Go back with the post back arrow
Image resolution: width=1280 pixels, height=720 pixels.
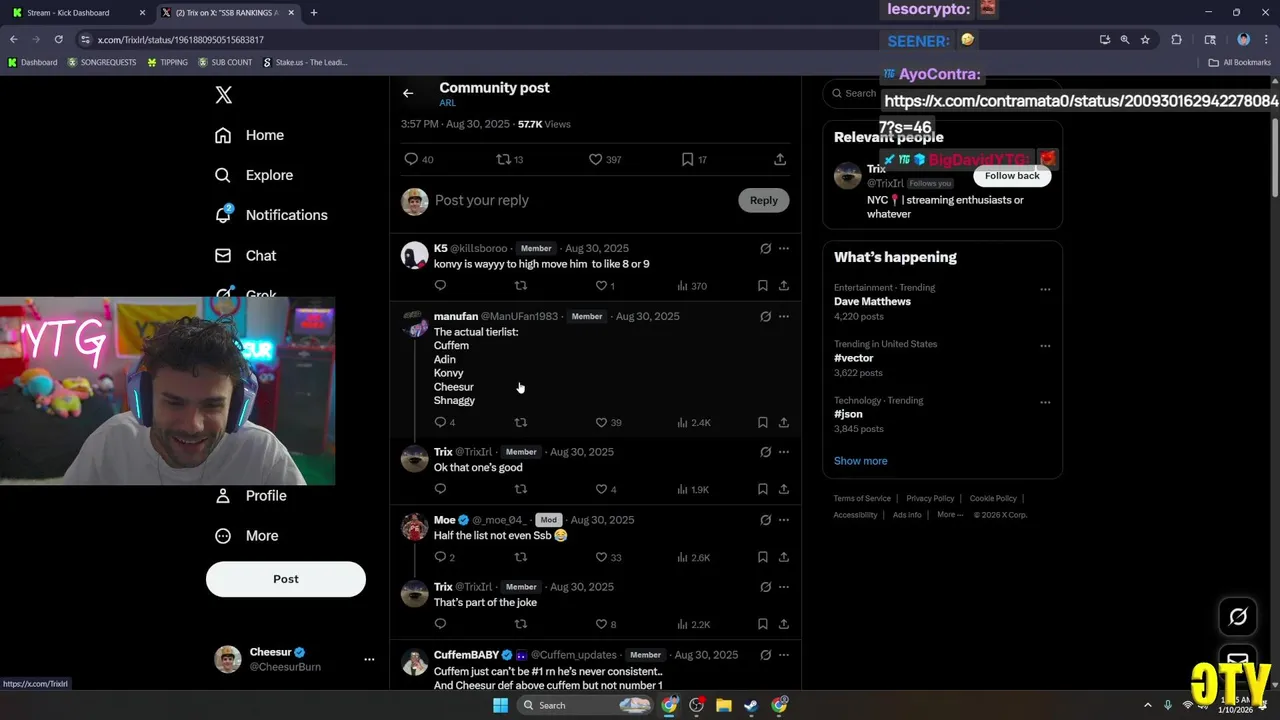pyautogui.click(x=408, y=93)
